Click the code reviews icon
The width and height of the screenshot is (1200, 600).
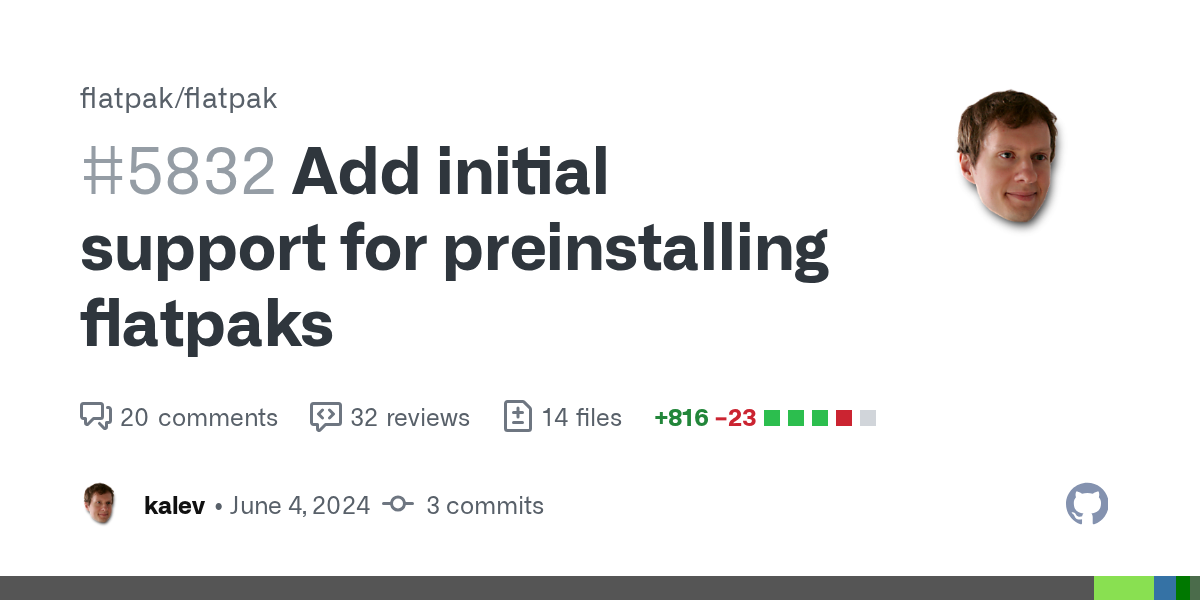pyautogui.click(x=326, y=416)
